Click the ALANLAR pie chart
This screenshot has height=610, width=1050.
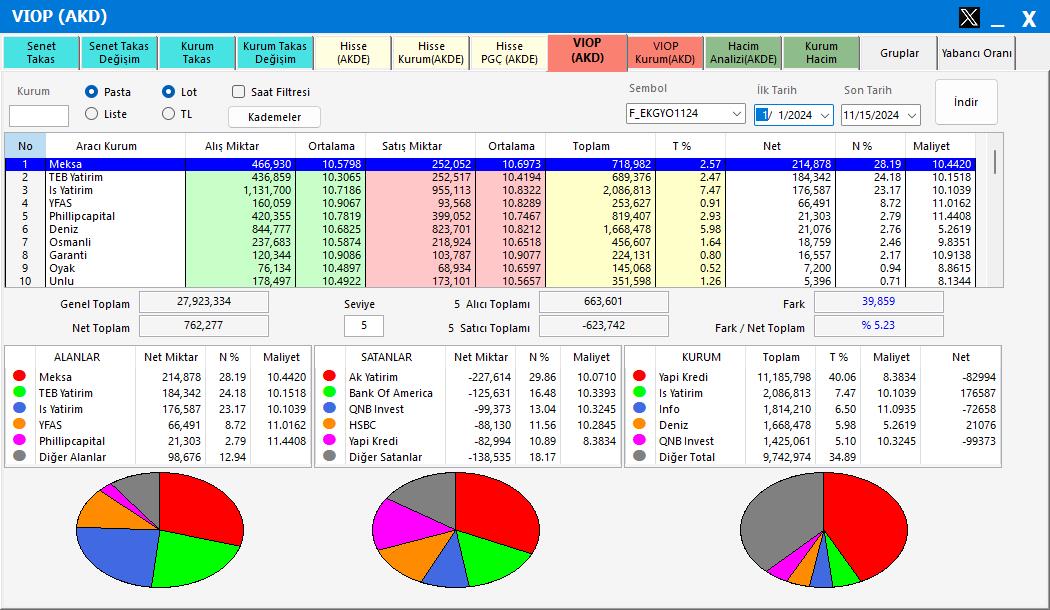[160, 530]
